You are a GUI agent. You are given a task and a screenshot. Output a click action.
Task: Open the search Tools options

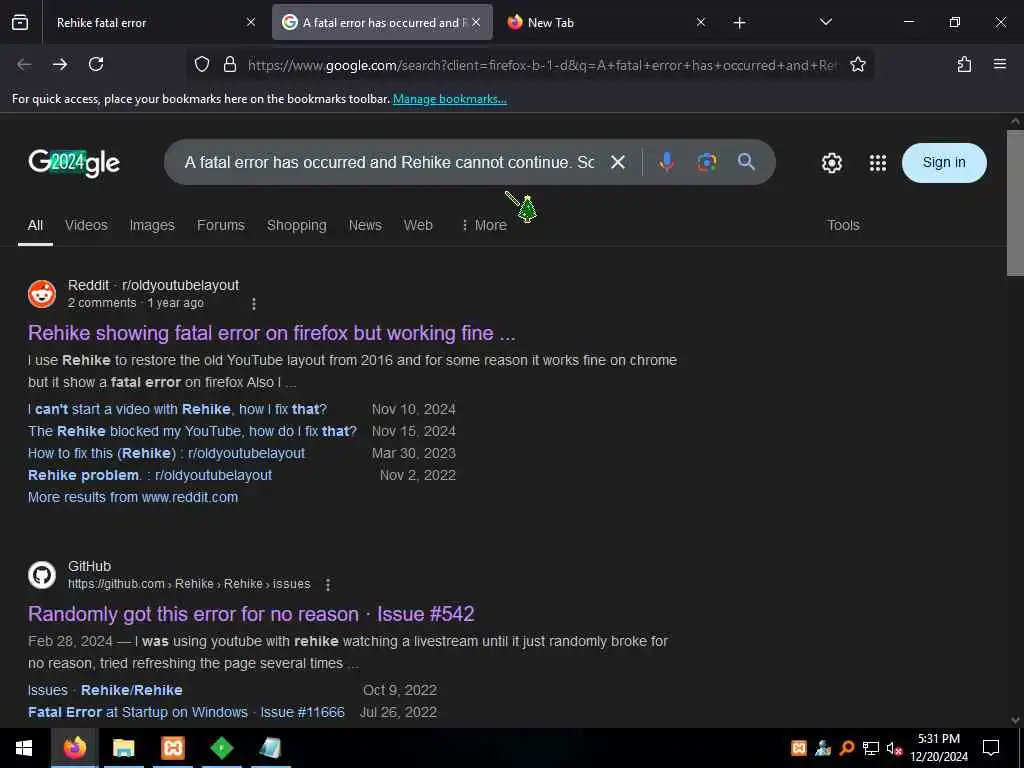coord(843,225)
